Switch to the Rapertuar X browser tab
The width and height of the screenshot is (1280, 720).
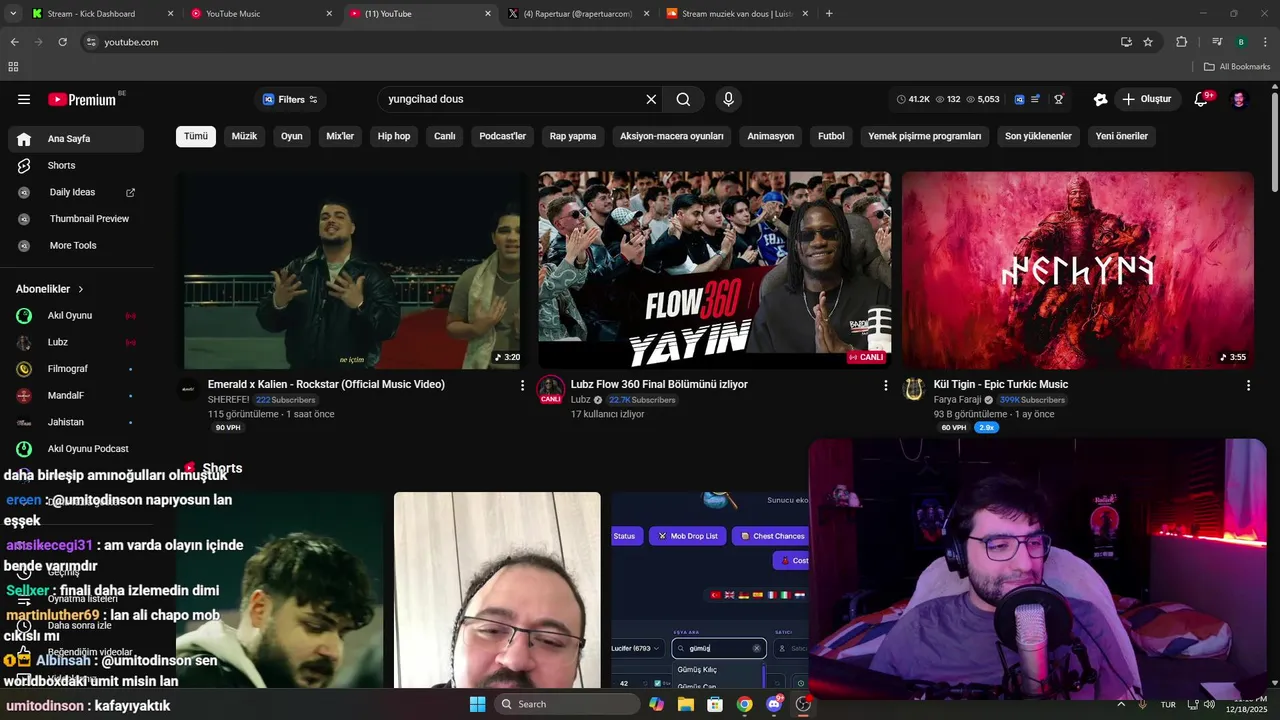point(578,14)
